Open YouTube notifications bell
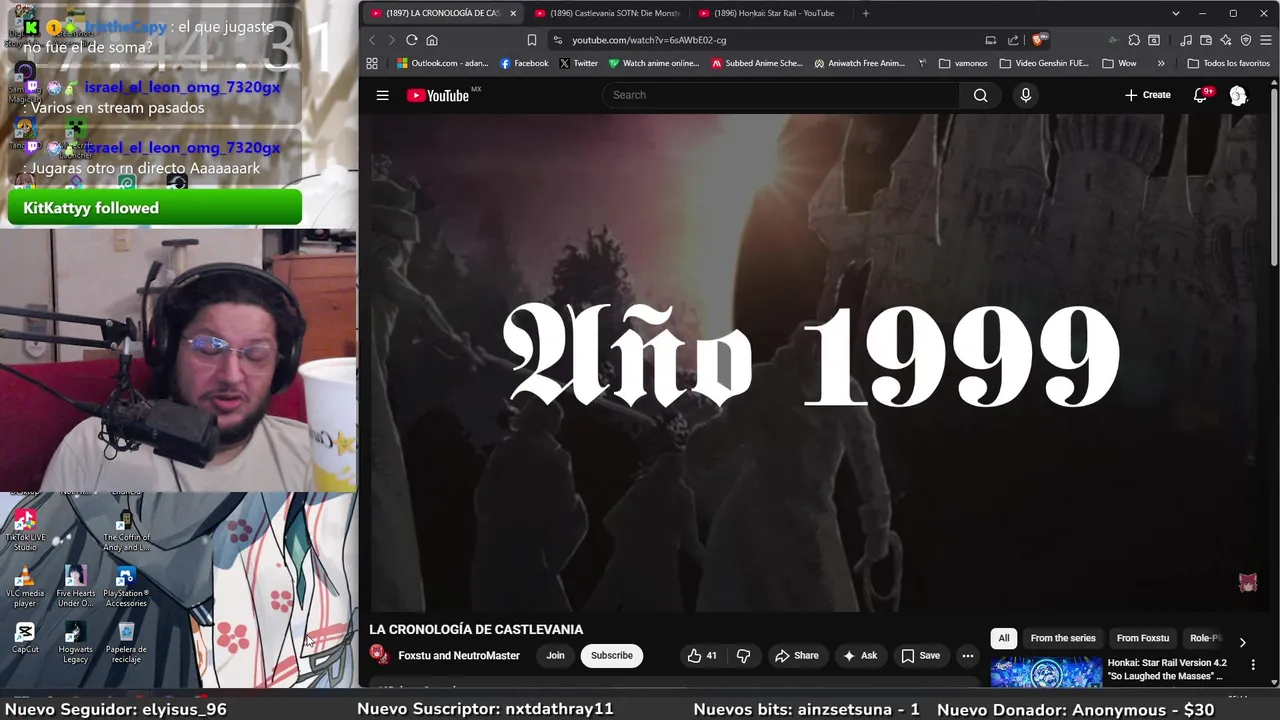Screen dimensions: 1280x720 click(1201, 95)
